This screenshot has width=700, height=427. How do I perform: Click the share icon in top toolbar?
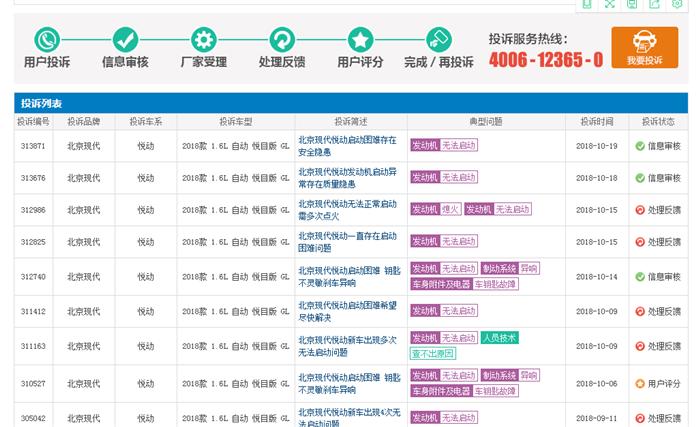coord(654,4)
